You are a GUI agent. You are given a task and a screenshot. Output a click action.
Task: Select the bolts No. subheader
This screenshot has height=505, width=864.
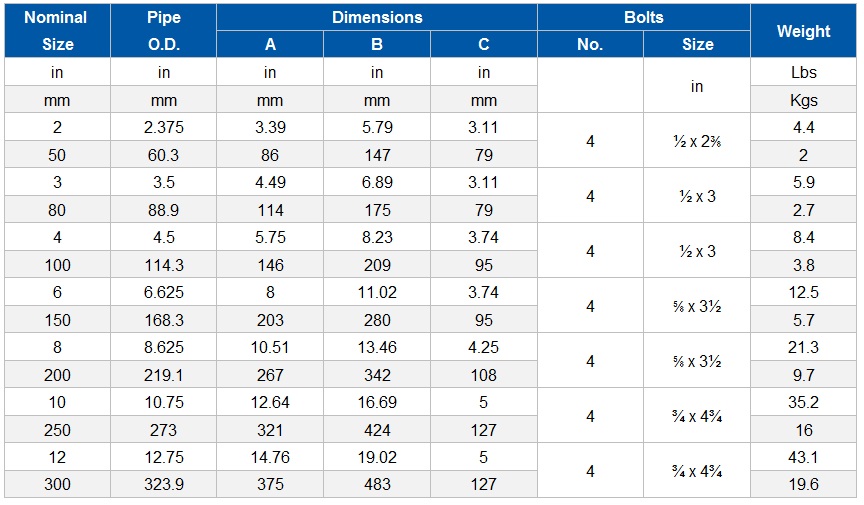590,44
